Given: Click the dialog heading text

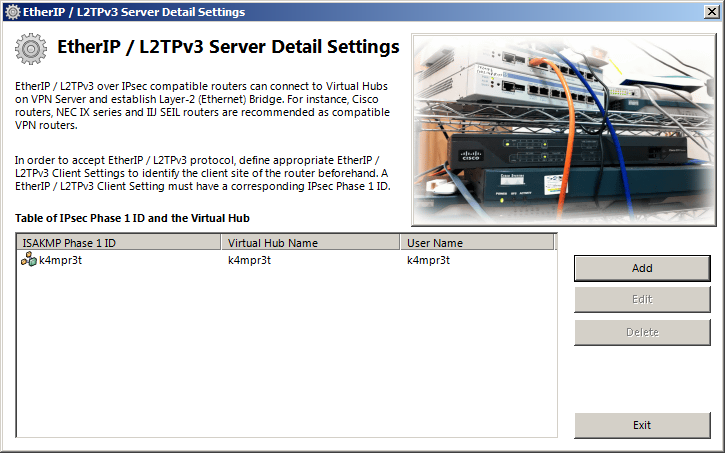Looking at the screenshot, I should tap(228, 47).
